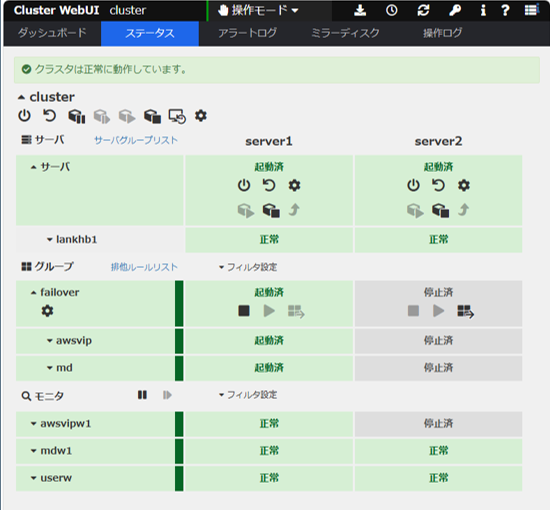Click cluster reboot icon under cluster heading
This screenshot has height=510, width=550.
tap(49, 116)
